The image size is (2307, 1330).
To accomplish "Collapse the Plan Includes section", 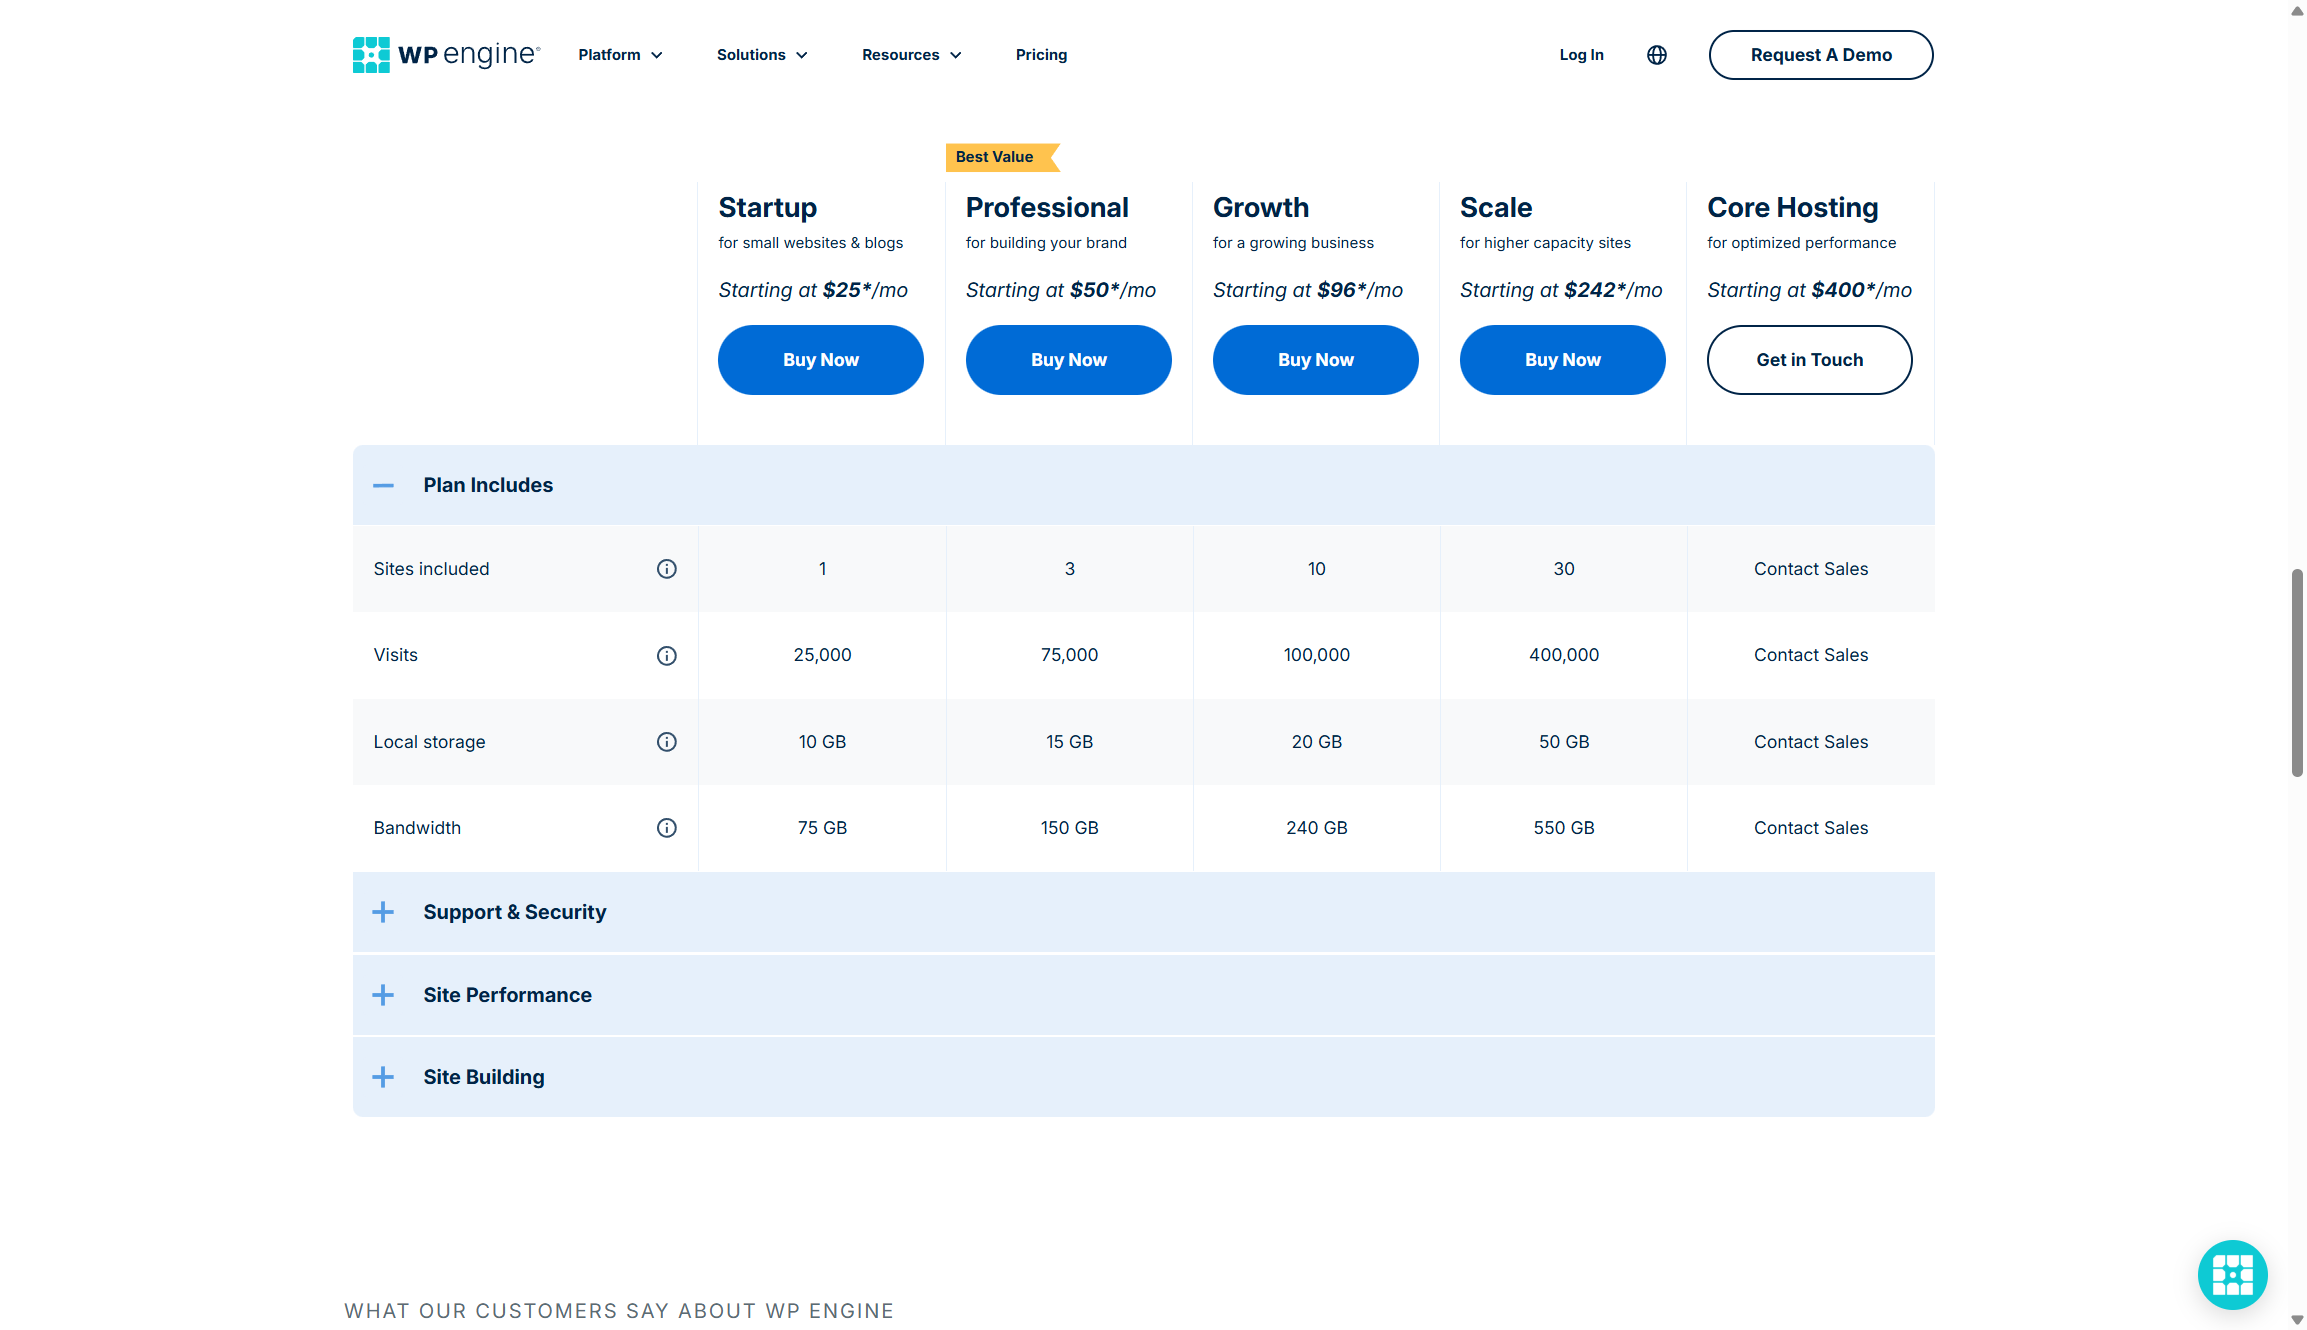I will click(383, 485).
